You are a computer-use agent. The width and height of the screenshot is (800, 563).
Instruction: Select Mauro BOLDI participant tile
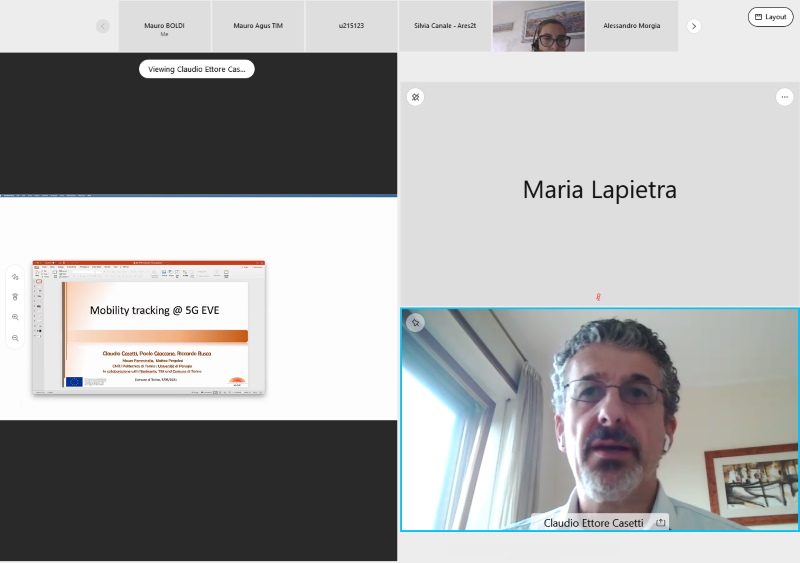165,26
